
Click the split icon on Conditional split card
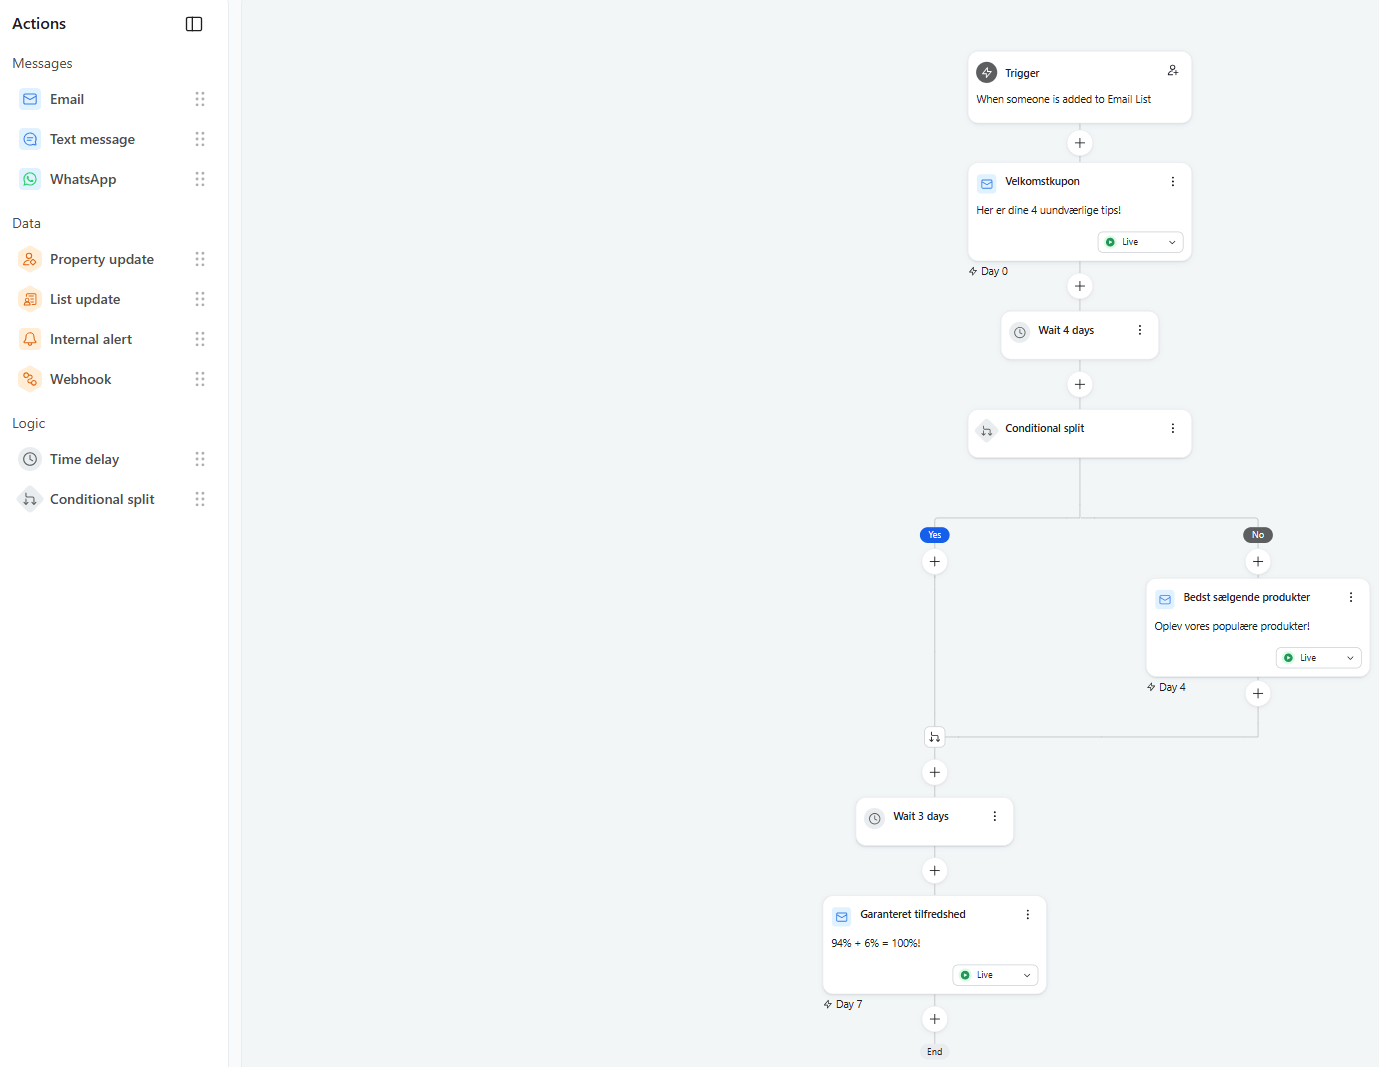click(987, 431)
